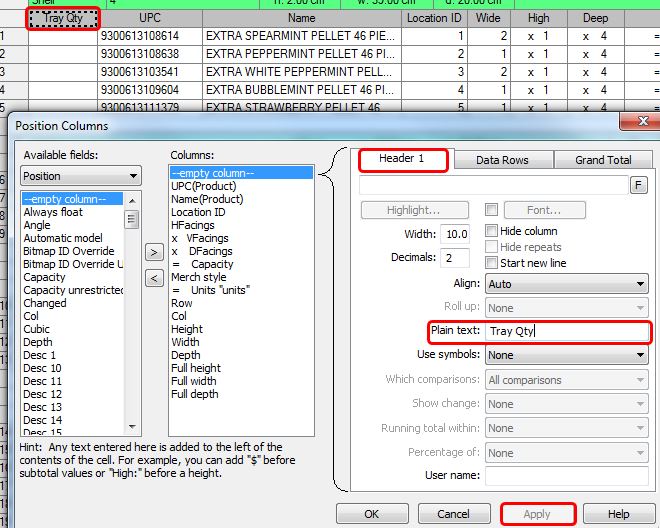Click the Cancel button
Image resolution: width=660 pixels, height=528 pixels.
454,514
